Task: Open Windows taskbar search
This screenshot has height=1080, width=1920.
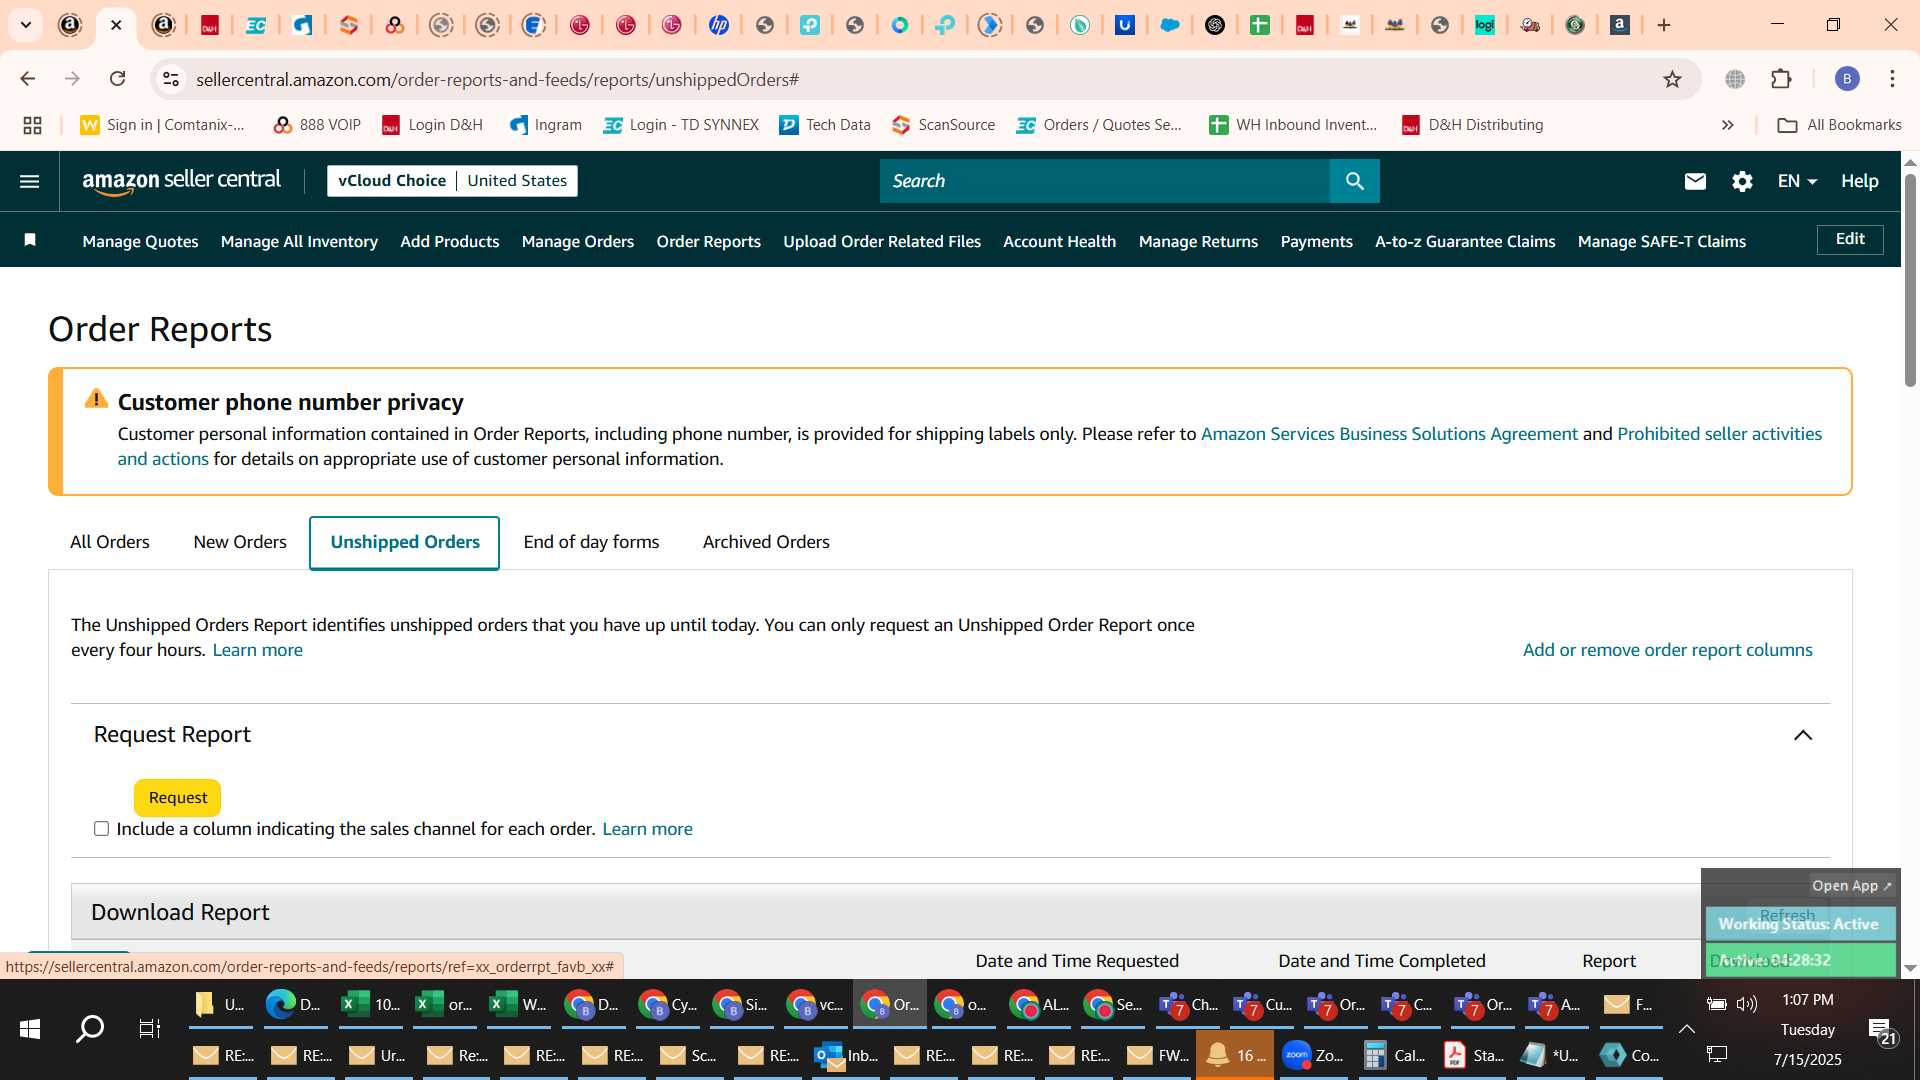Action: pyautogui.click(x=90, y=1028)
